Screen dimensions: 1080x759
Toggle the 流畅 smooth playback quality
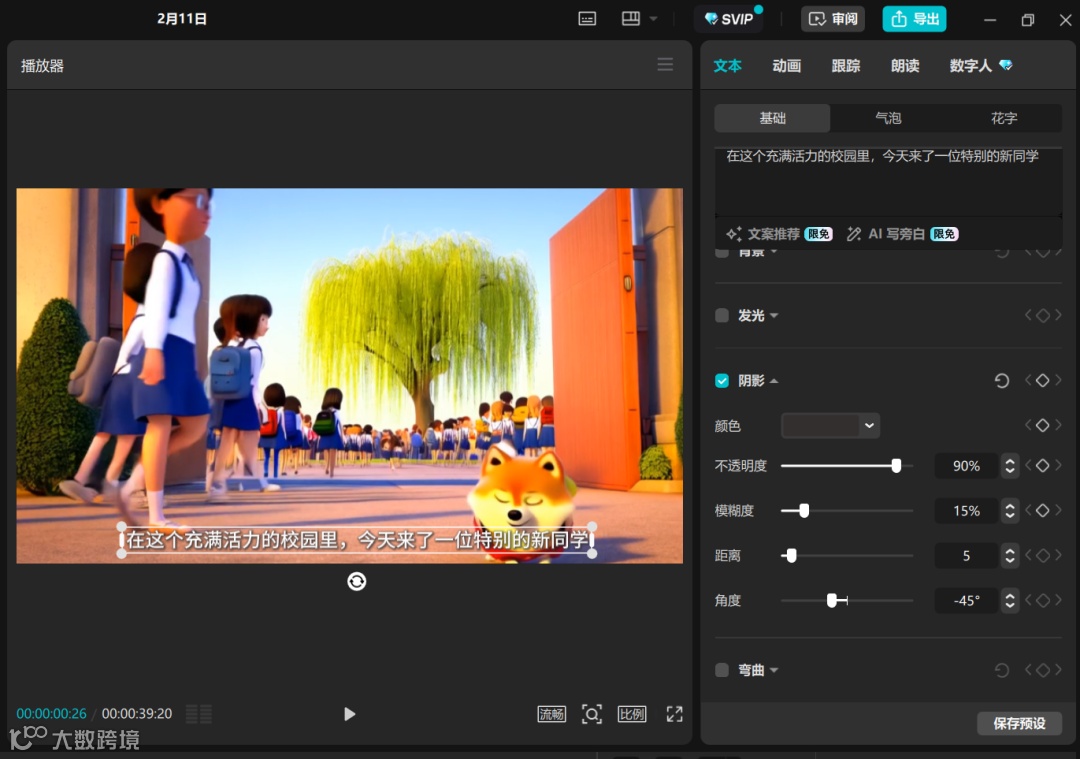click(551, 714)
